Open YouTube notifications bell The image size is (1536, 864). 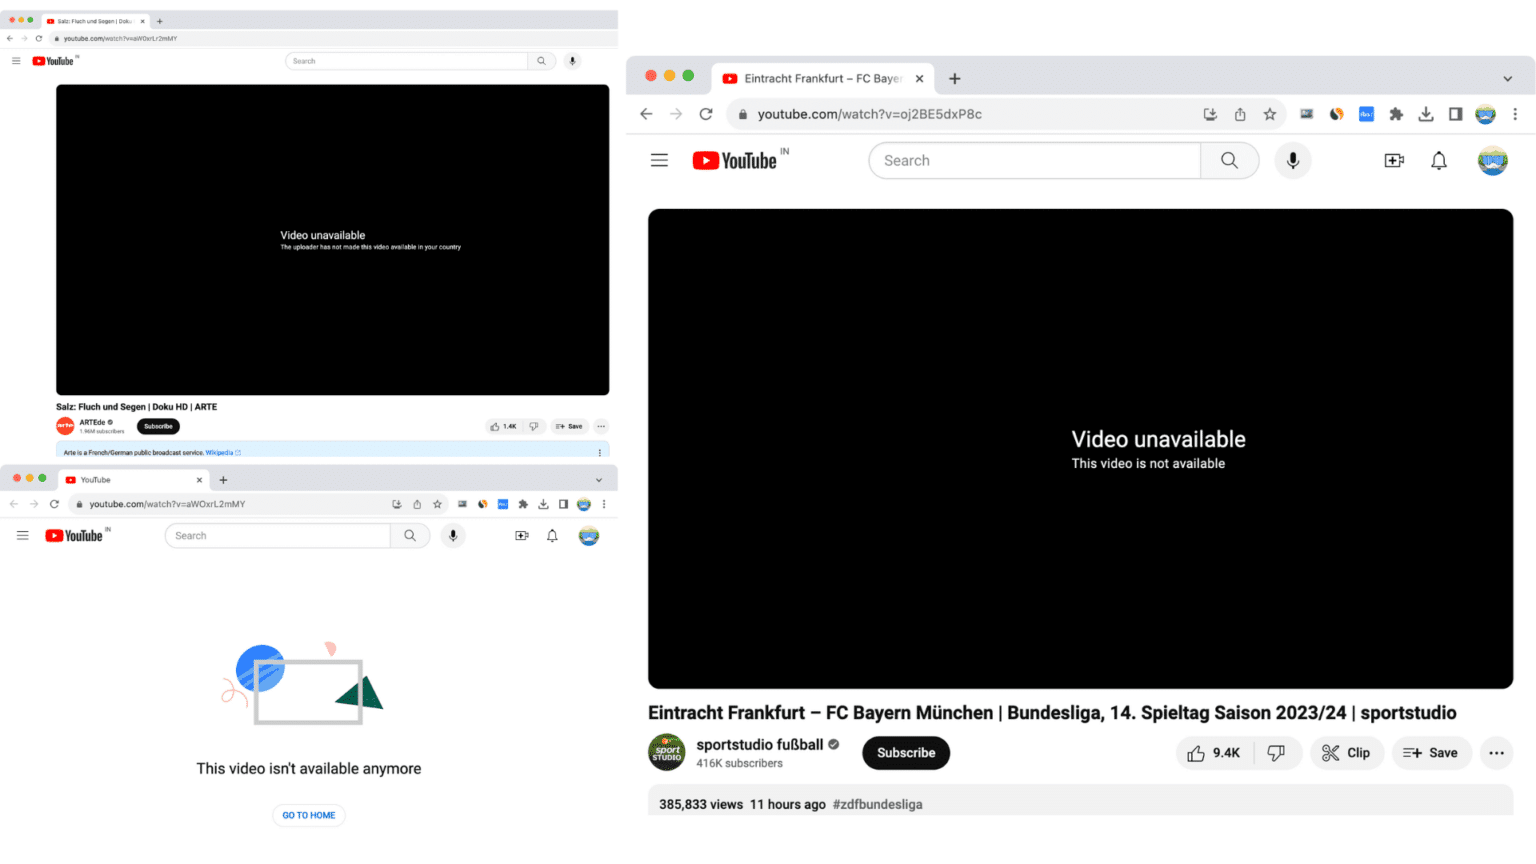click(x=1439, y=160)
